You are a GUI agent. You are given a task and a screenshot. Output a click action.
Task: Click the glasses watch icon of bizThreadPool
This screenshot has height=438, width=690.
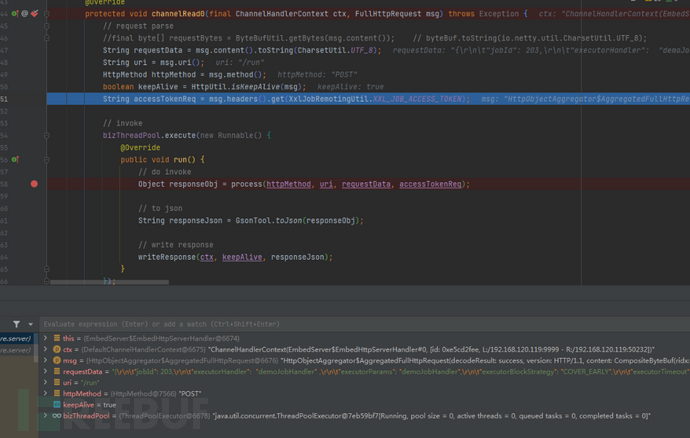pos(57,416)
